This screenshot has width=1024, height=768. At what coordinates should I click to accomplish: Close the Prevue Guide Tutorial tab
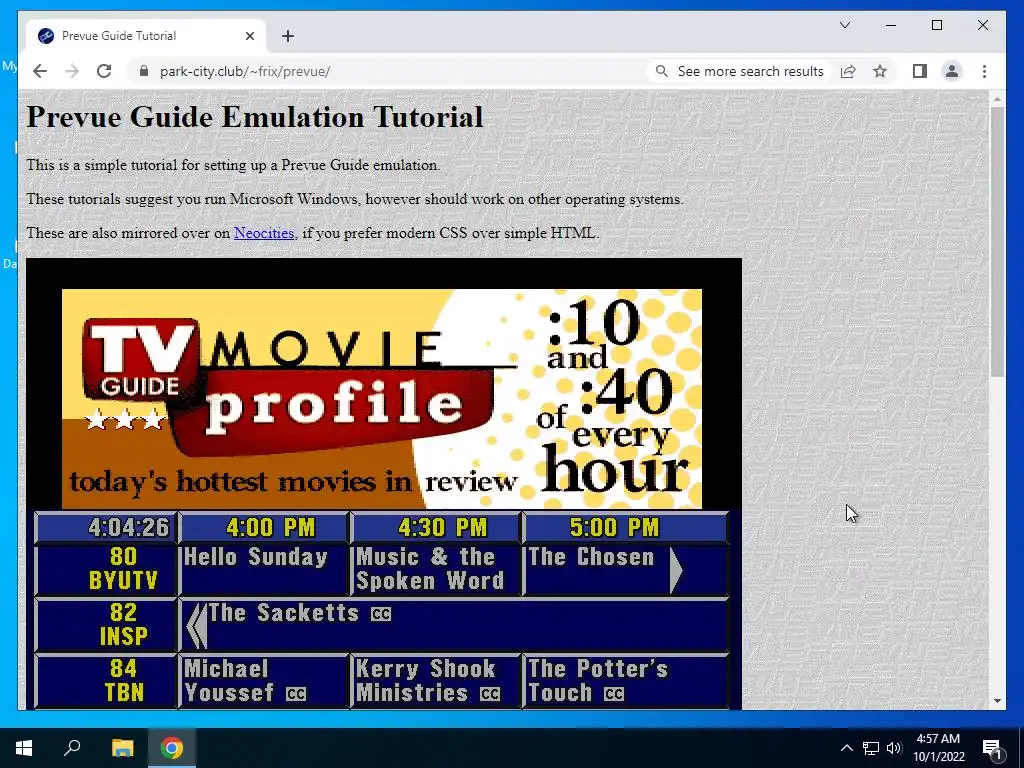[x=249, y=36]
